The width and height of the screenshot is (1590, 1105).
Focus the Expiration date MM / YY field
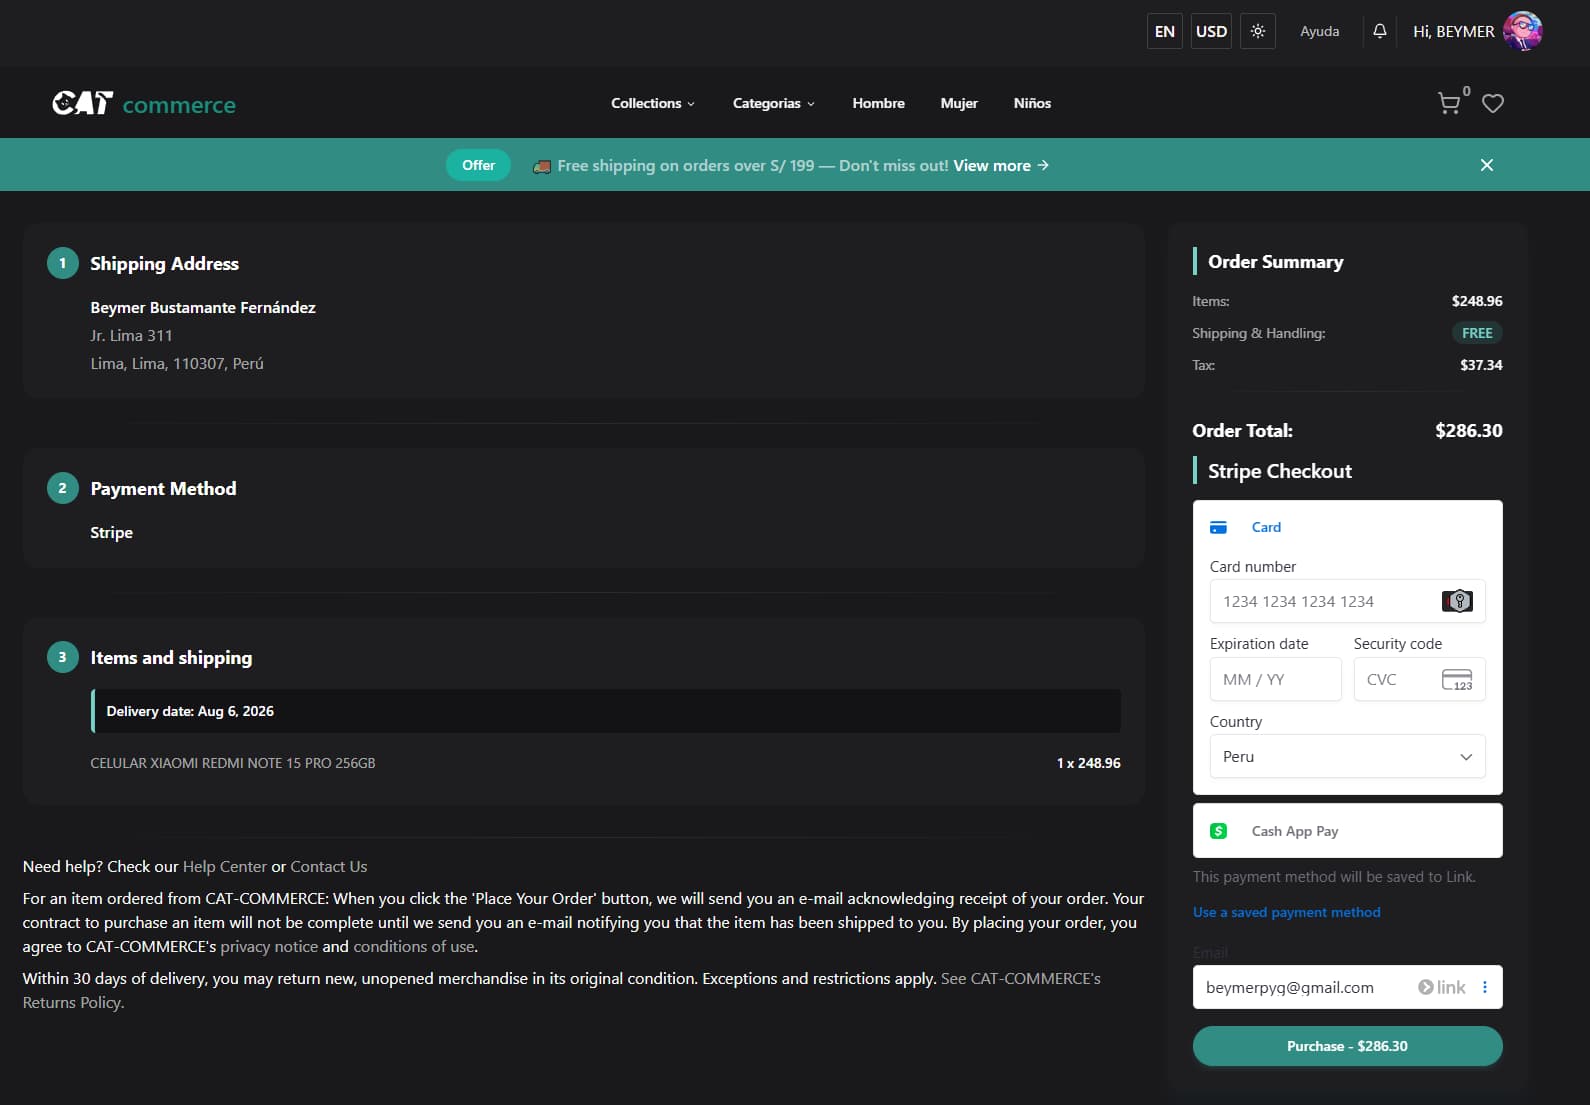point(1275,680)
